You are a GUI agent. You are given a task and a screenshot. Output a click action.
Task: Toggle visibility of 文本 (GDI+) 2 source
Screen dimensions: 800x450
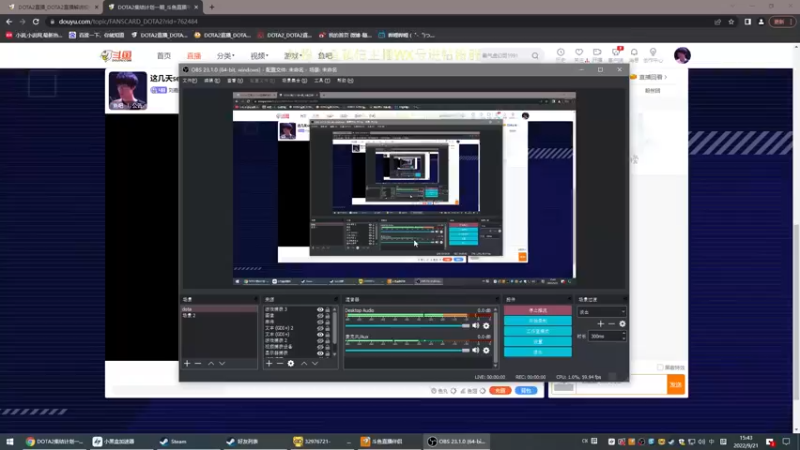[x=320, y=328]
